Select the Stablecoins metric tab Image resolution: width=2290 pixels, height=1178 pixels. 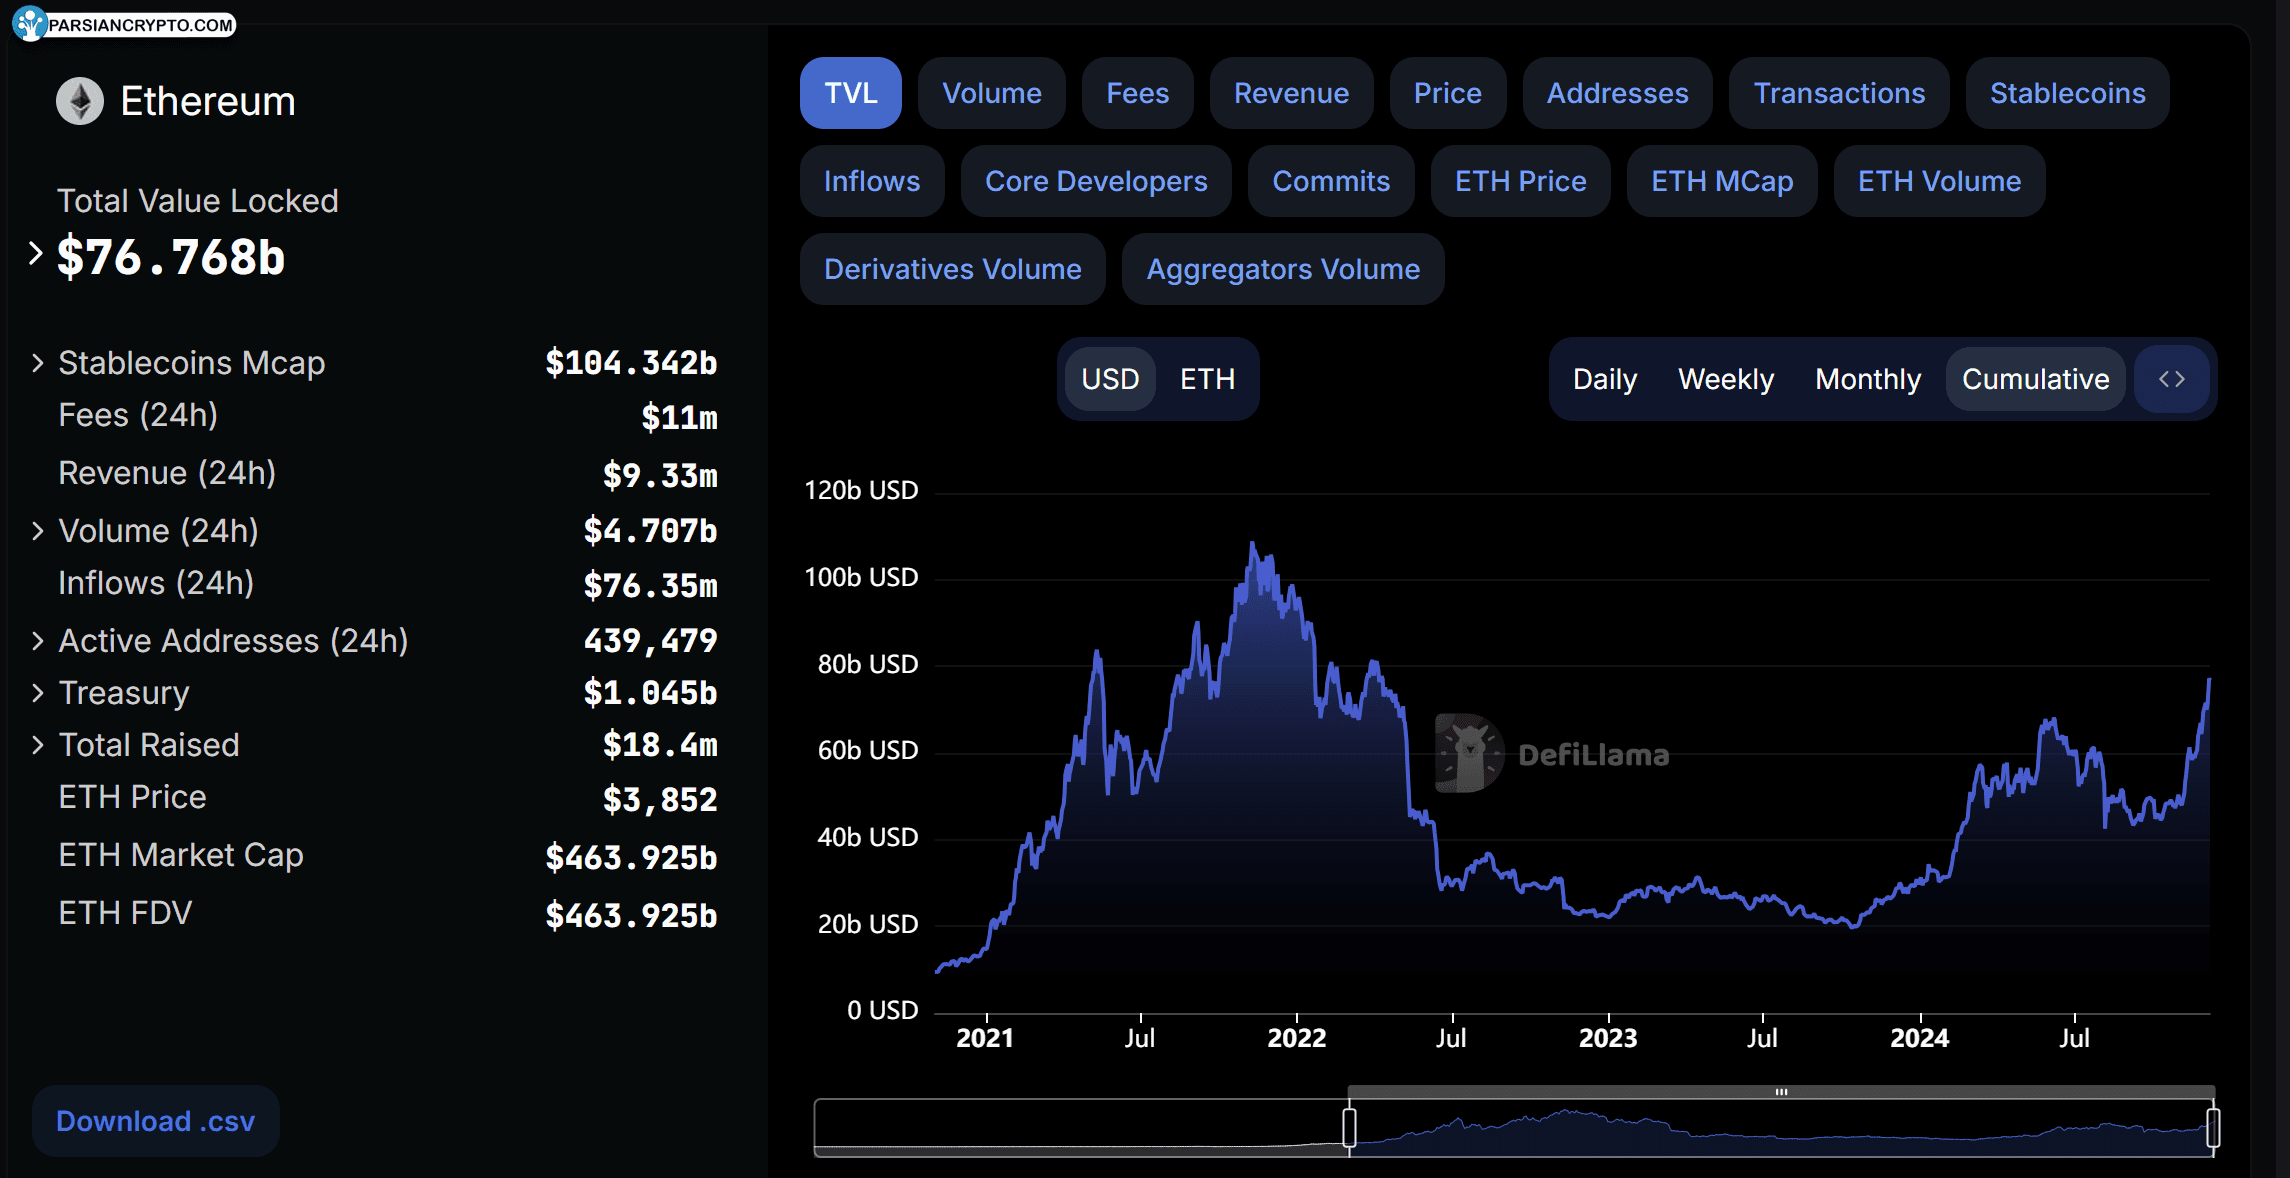tap(2065, 93)
